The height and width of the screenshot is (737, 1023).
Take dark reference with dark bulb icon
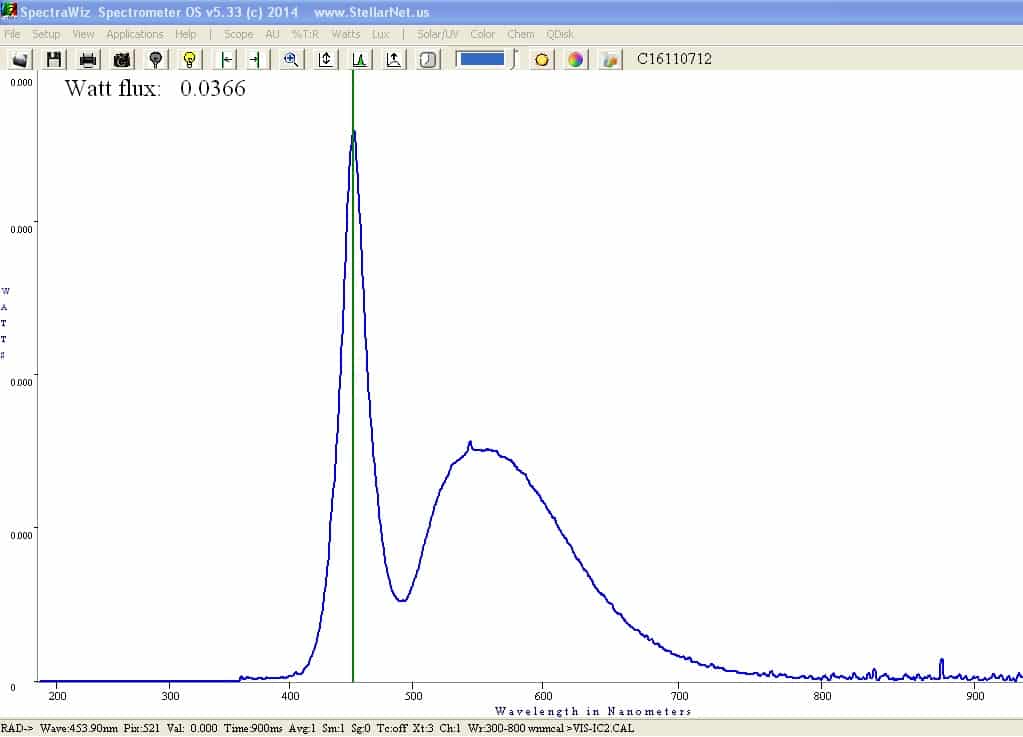[x=156, y=59]
